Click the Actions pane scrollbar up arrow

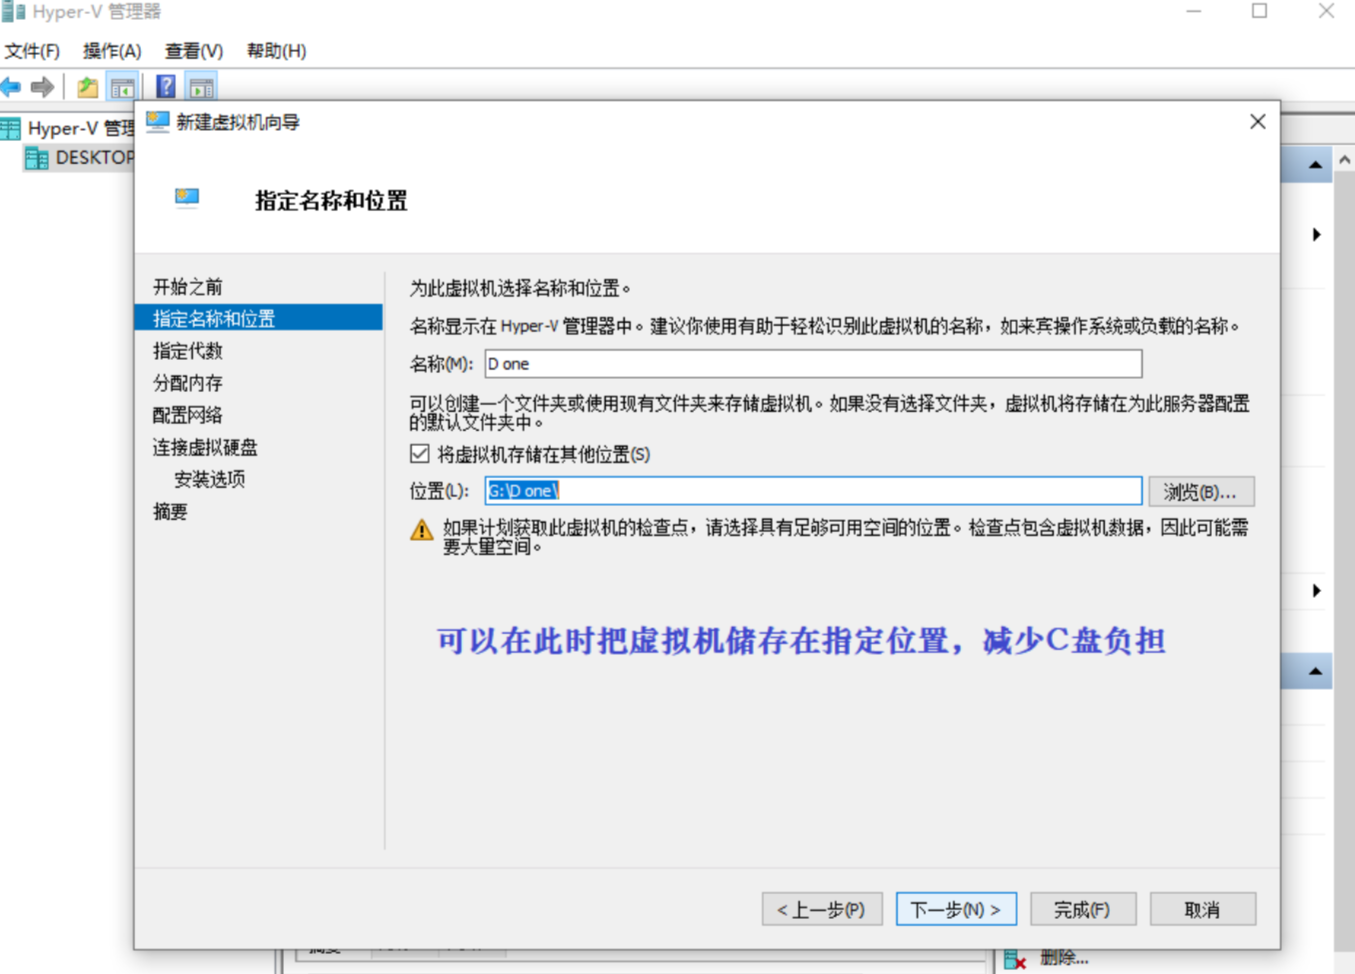tap(1345, 160)
